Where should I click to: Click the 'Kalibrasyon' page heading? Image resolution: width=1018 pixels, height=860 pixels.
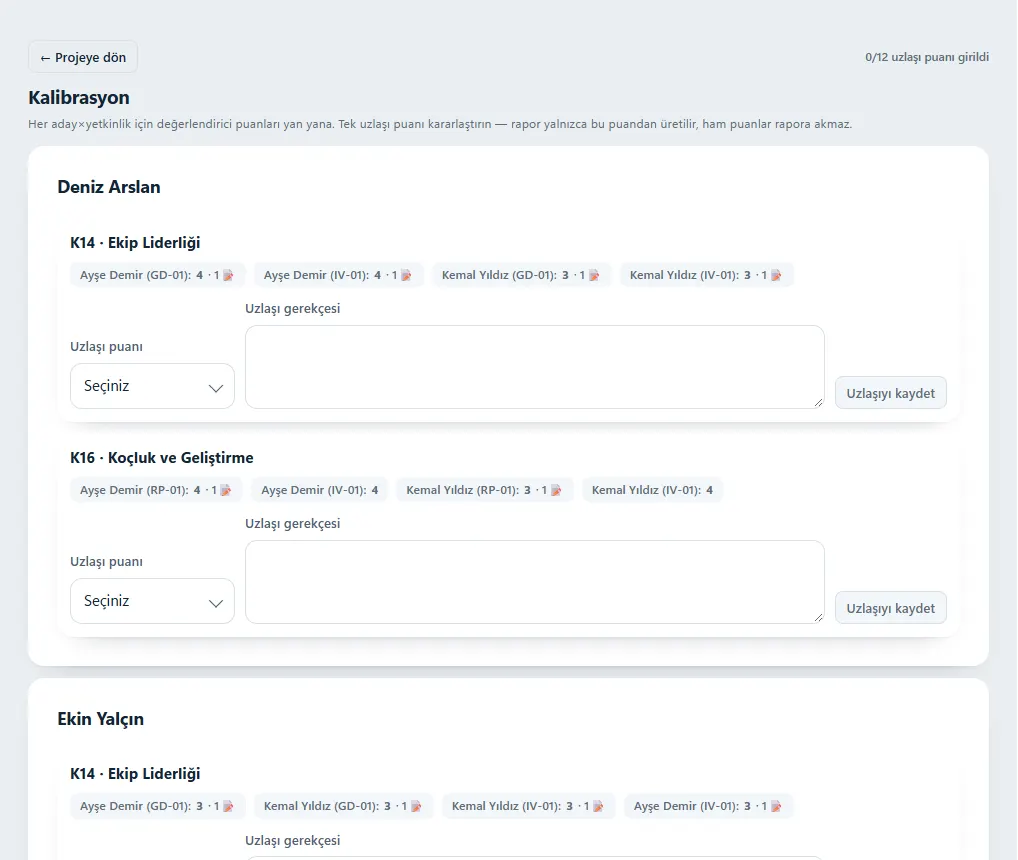[x=79, y=97]
